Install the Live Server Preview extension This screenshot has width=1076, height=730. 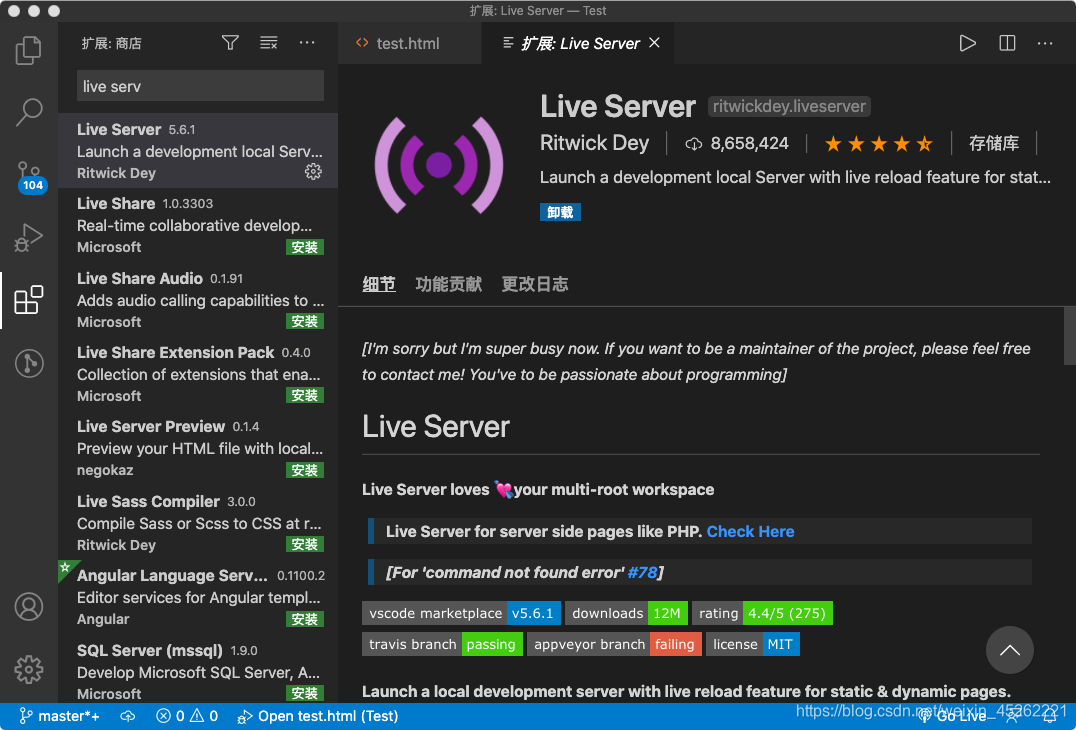(305, 470)
